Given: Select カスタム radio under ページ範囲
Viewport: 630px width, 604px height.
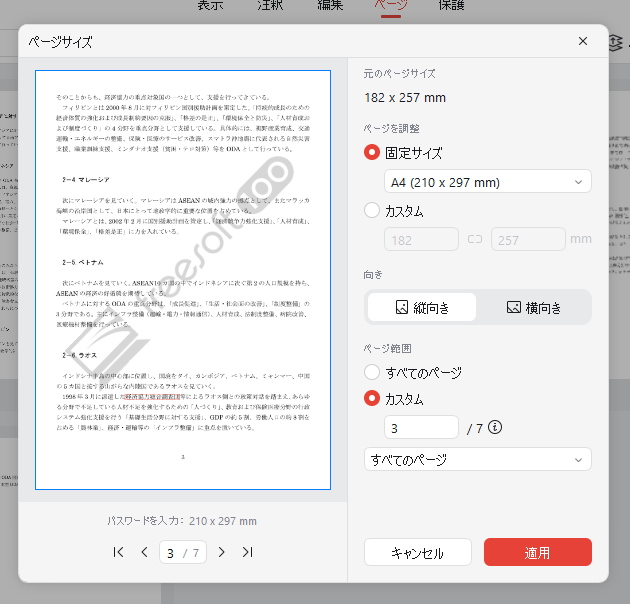Looking at the screenshot, I should (373, 398).
